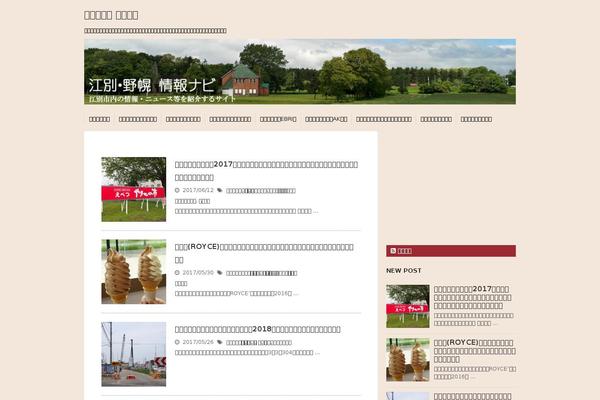600x400 pixels.
Task: Open the sidebar post title containing 2017
Action: (473, 297)
